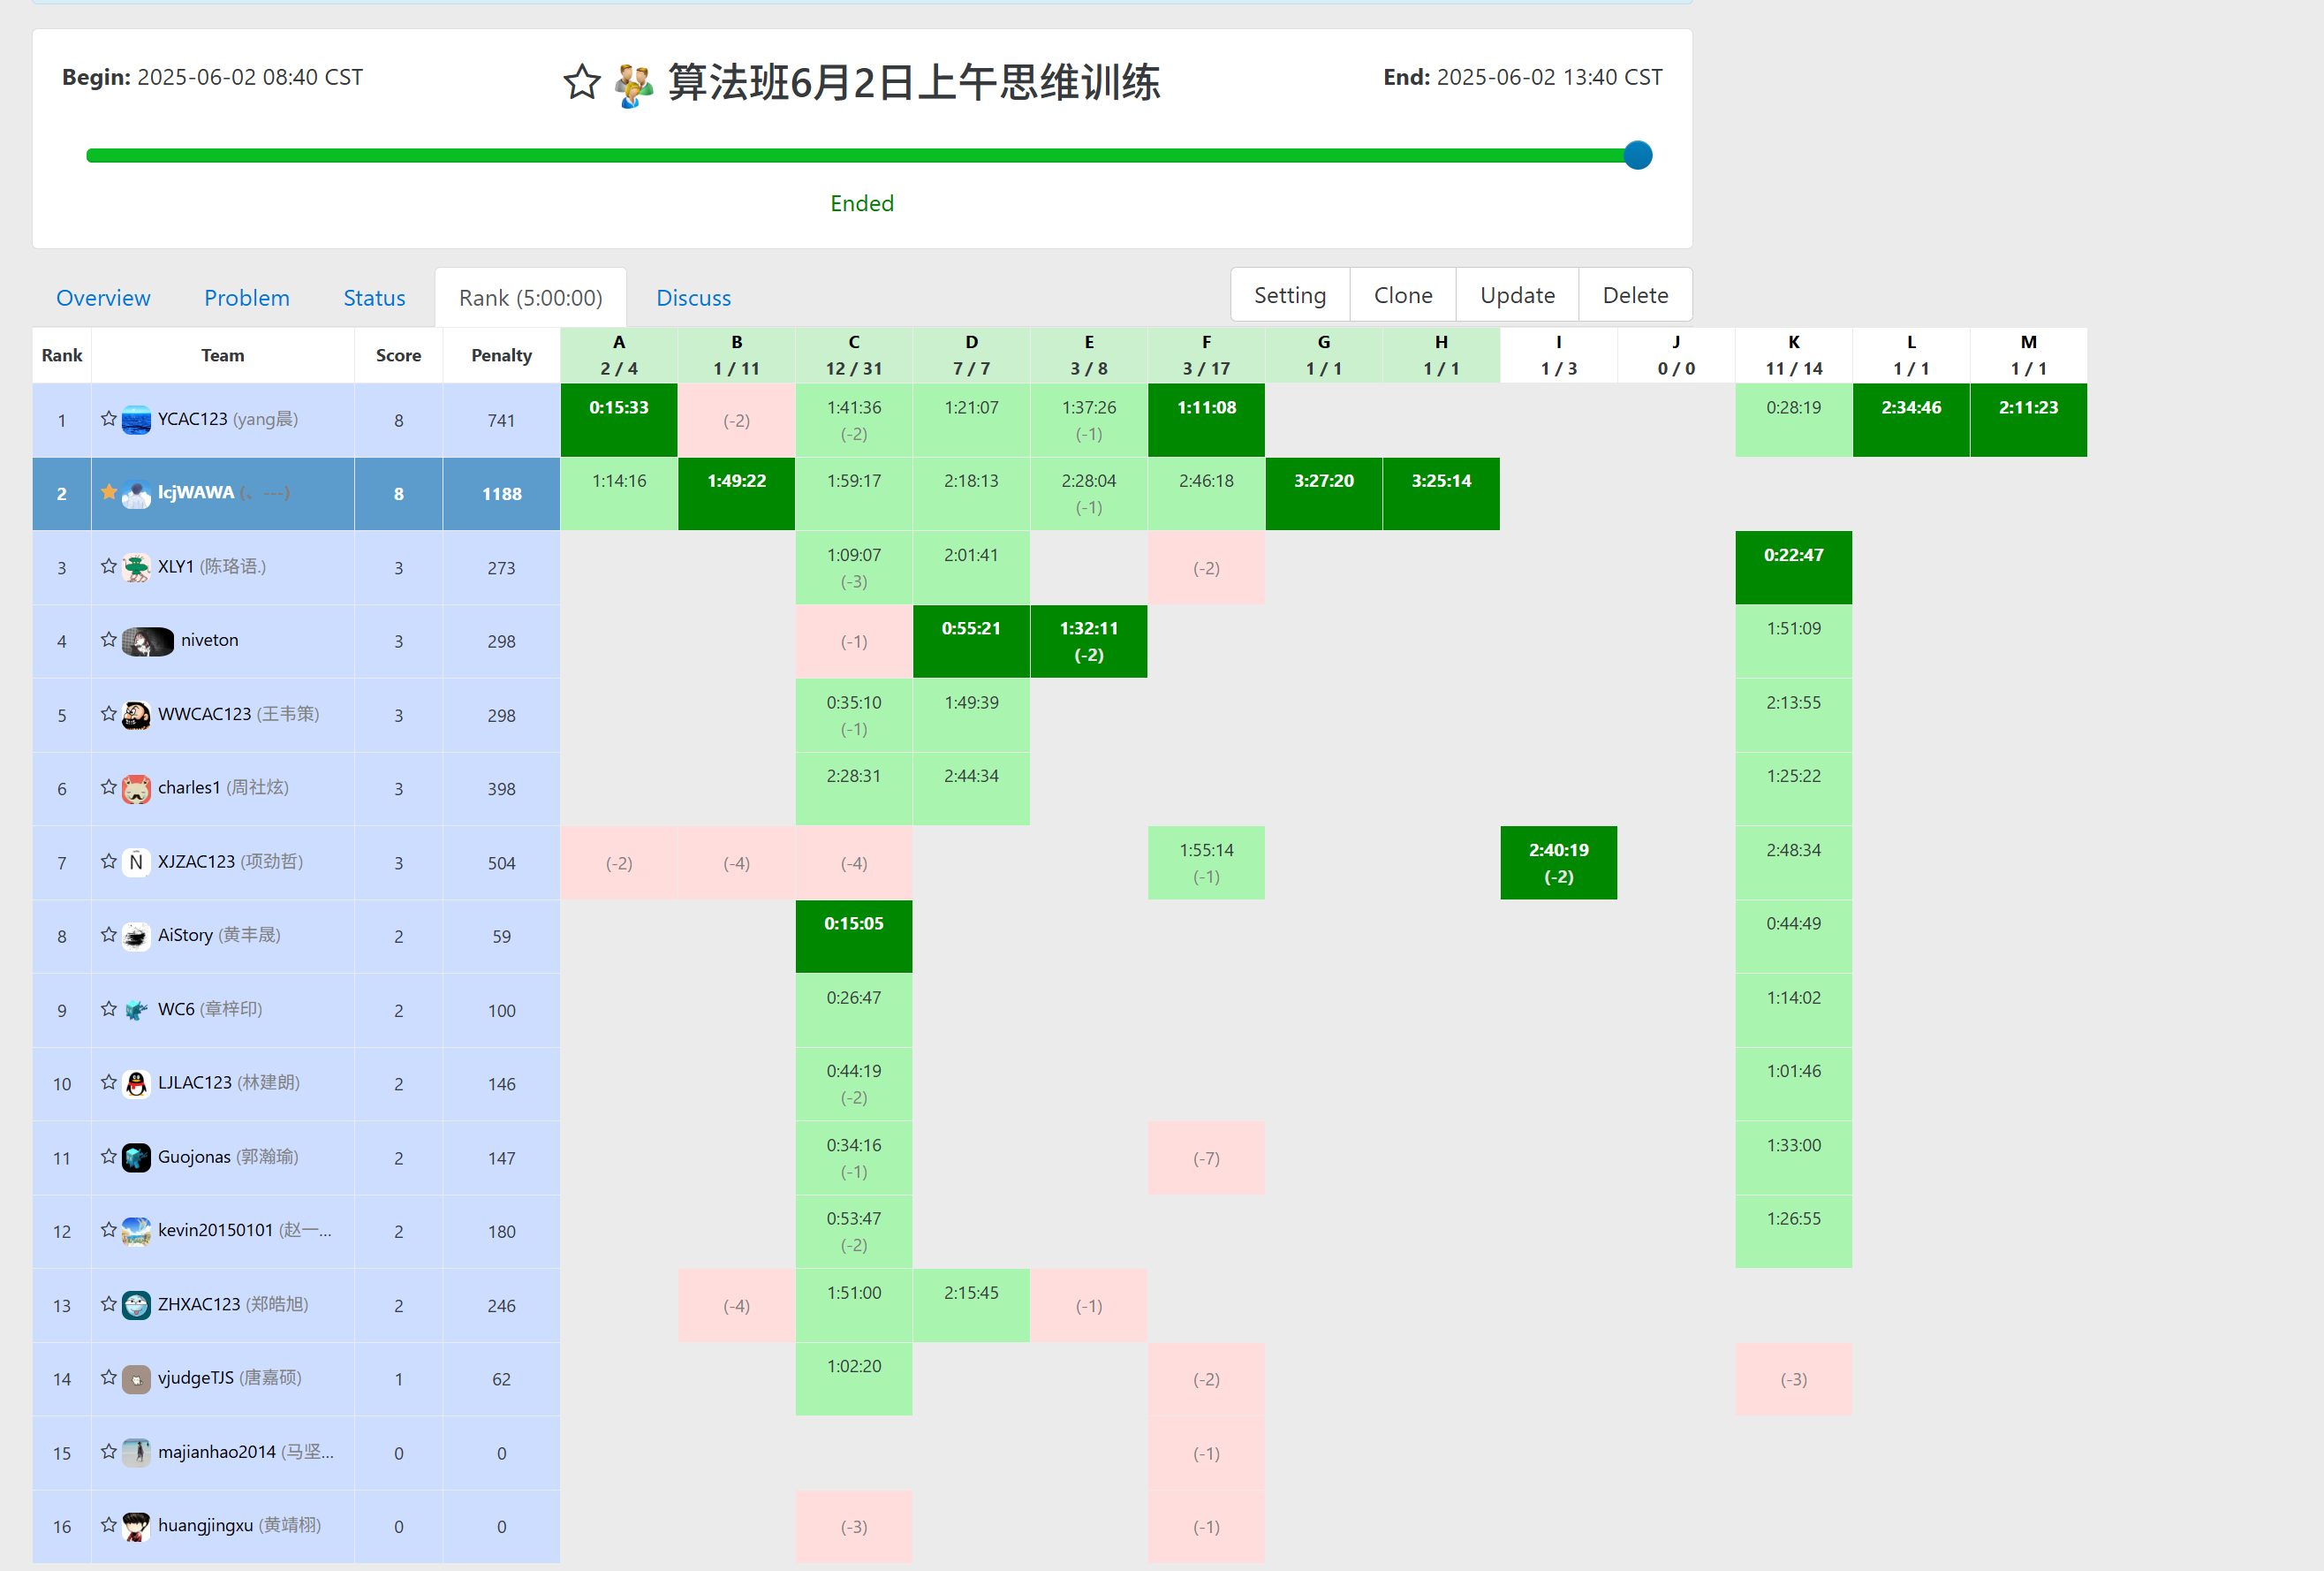This screenshot has width=2324, height=1571.
Task: Click XJZAC123's letter N avatar
Action: [x=136, y=862]
